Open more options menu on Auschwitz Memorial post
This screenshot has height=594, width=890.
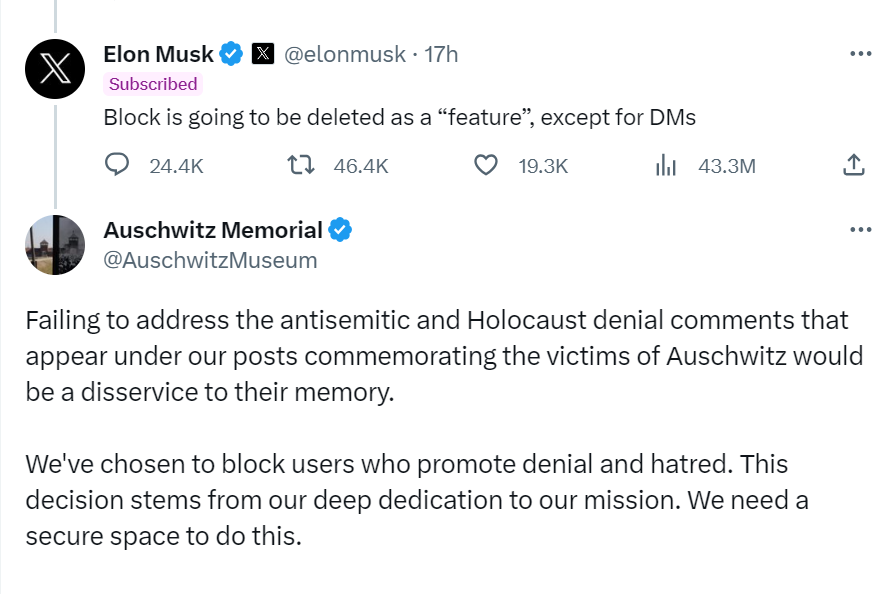[860, 229]
